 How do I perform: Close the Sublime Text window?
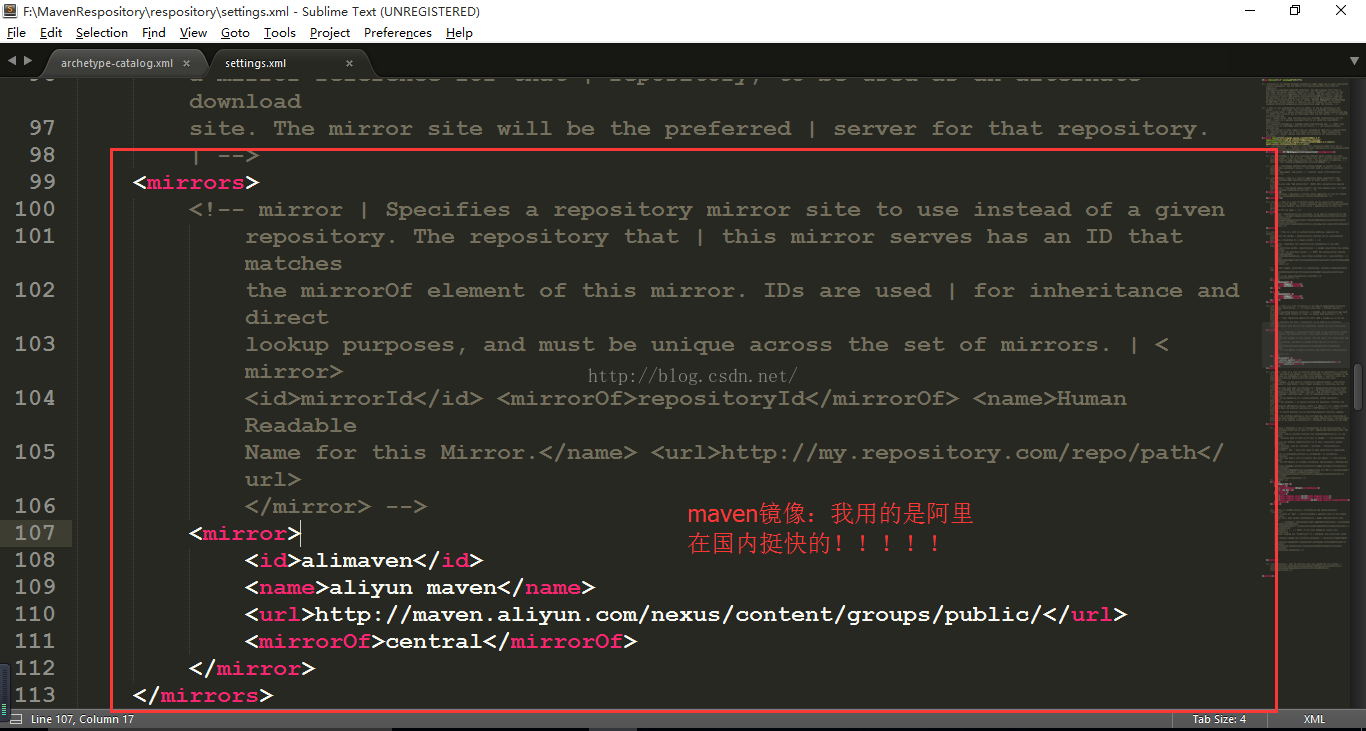1341,11
